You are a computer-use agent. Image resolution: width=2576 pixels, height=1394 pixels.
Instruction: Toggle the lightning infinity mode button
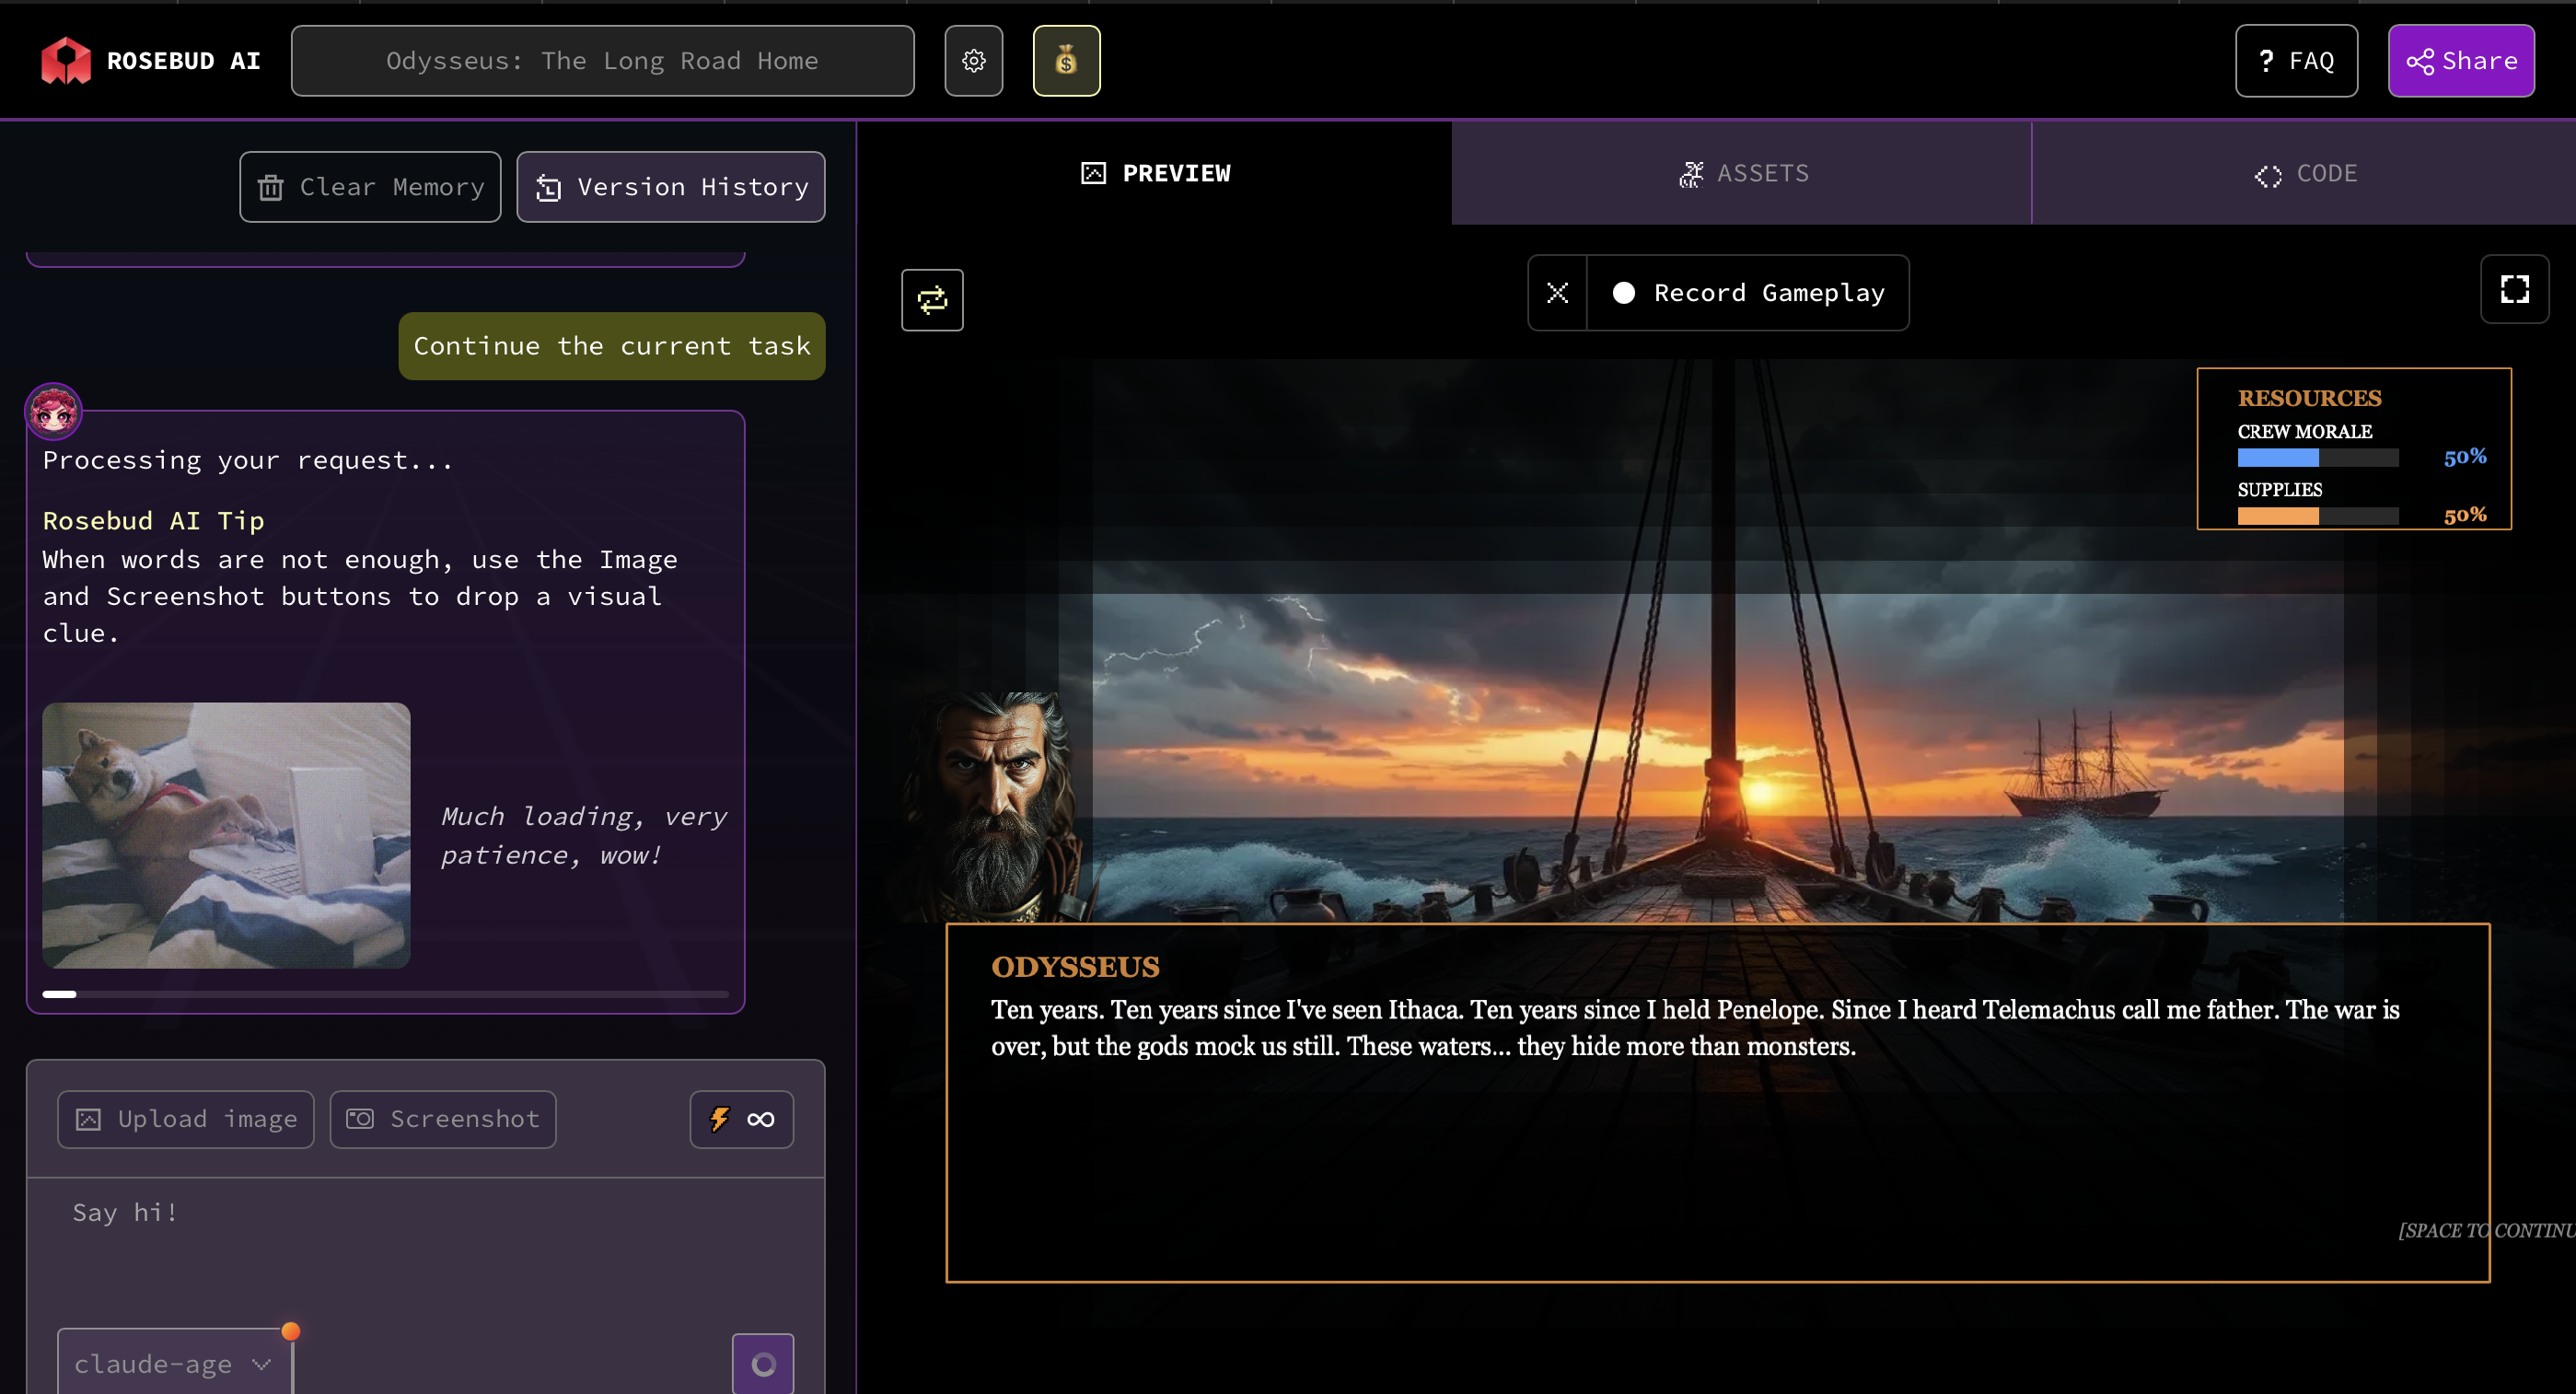pos(741,1119)
